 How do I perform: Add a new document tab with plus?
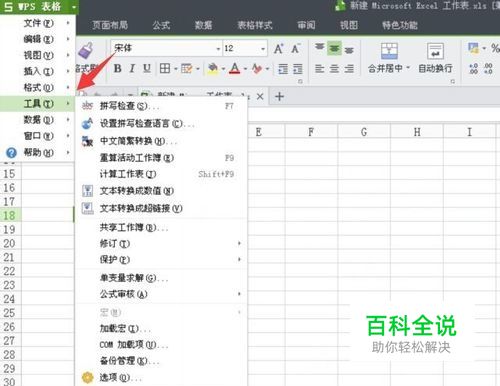point(279,97)
